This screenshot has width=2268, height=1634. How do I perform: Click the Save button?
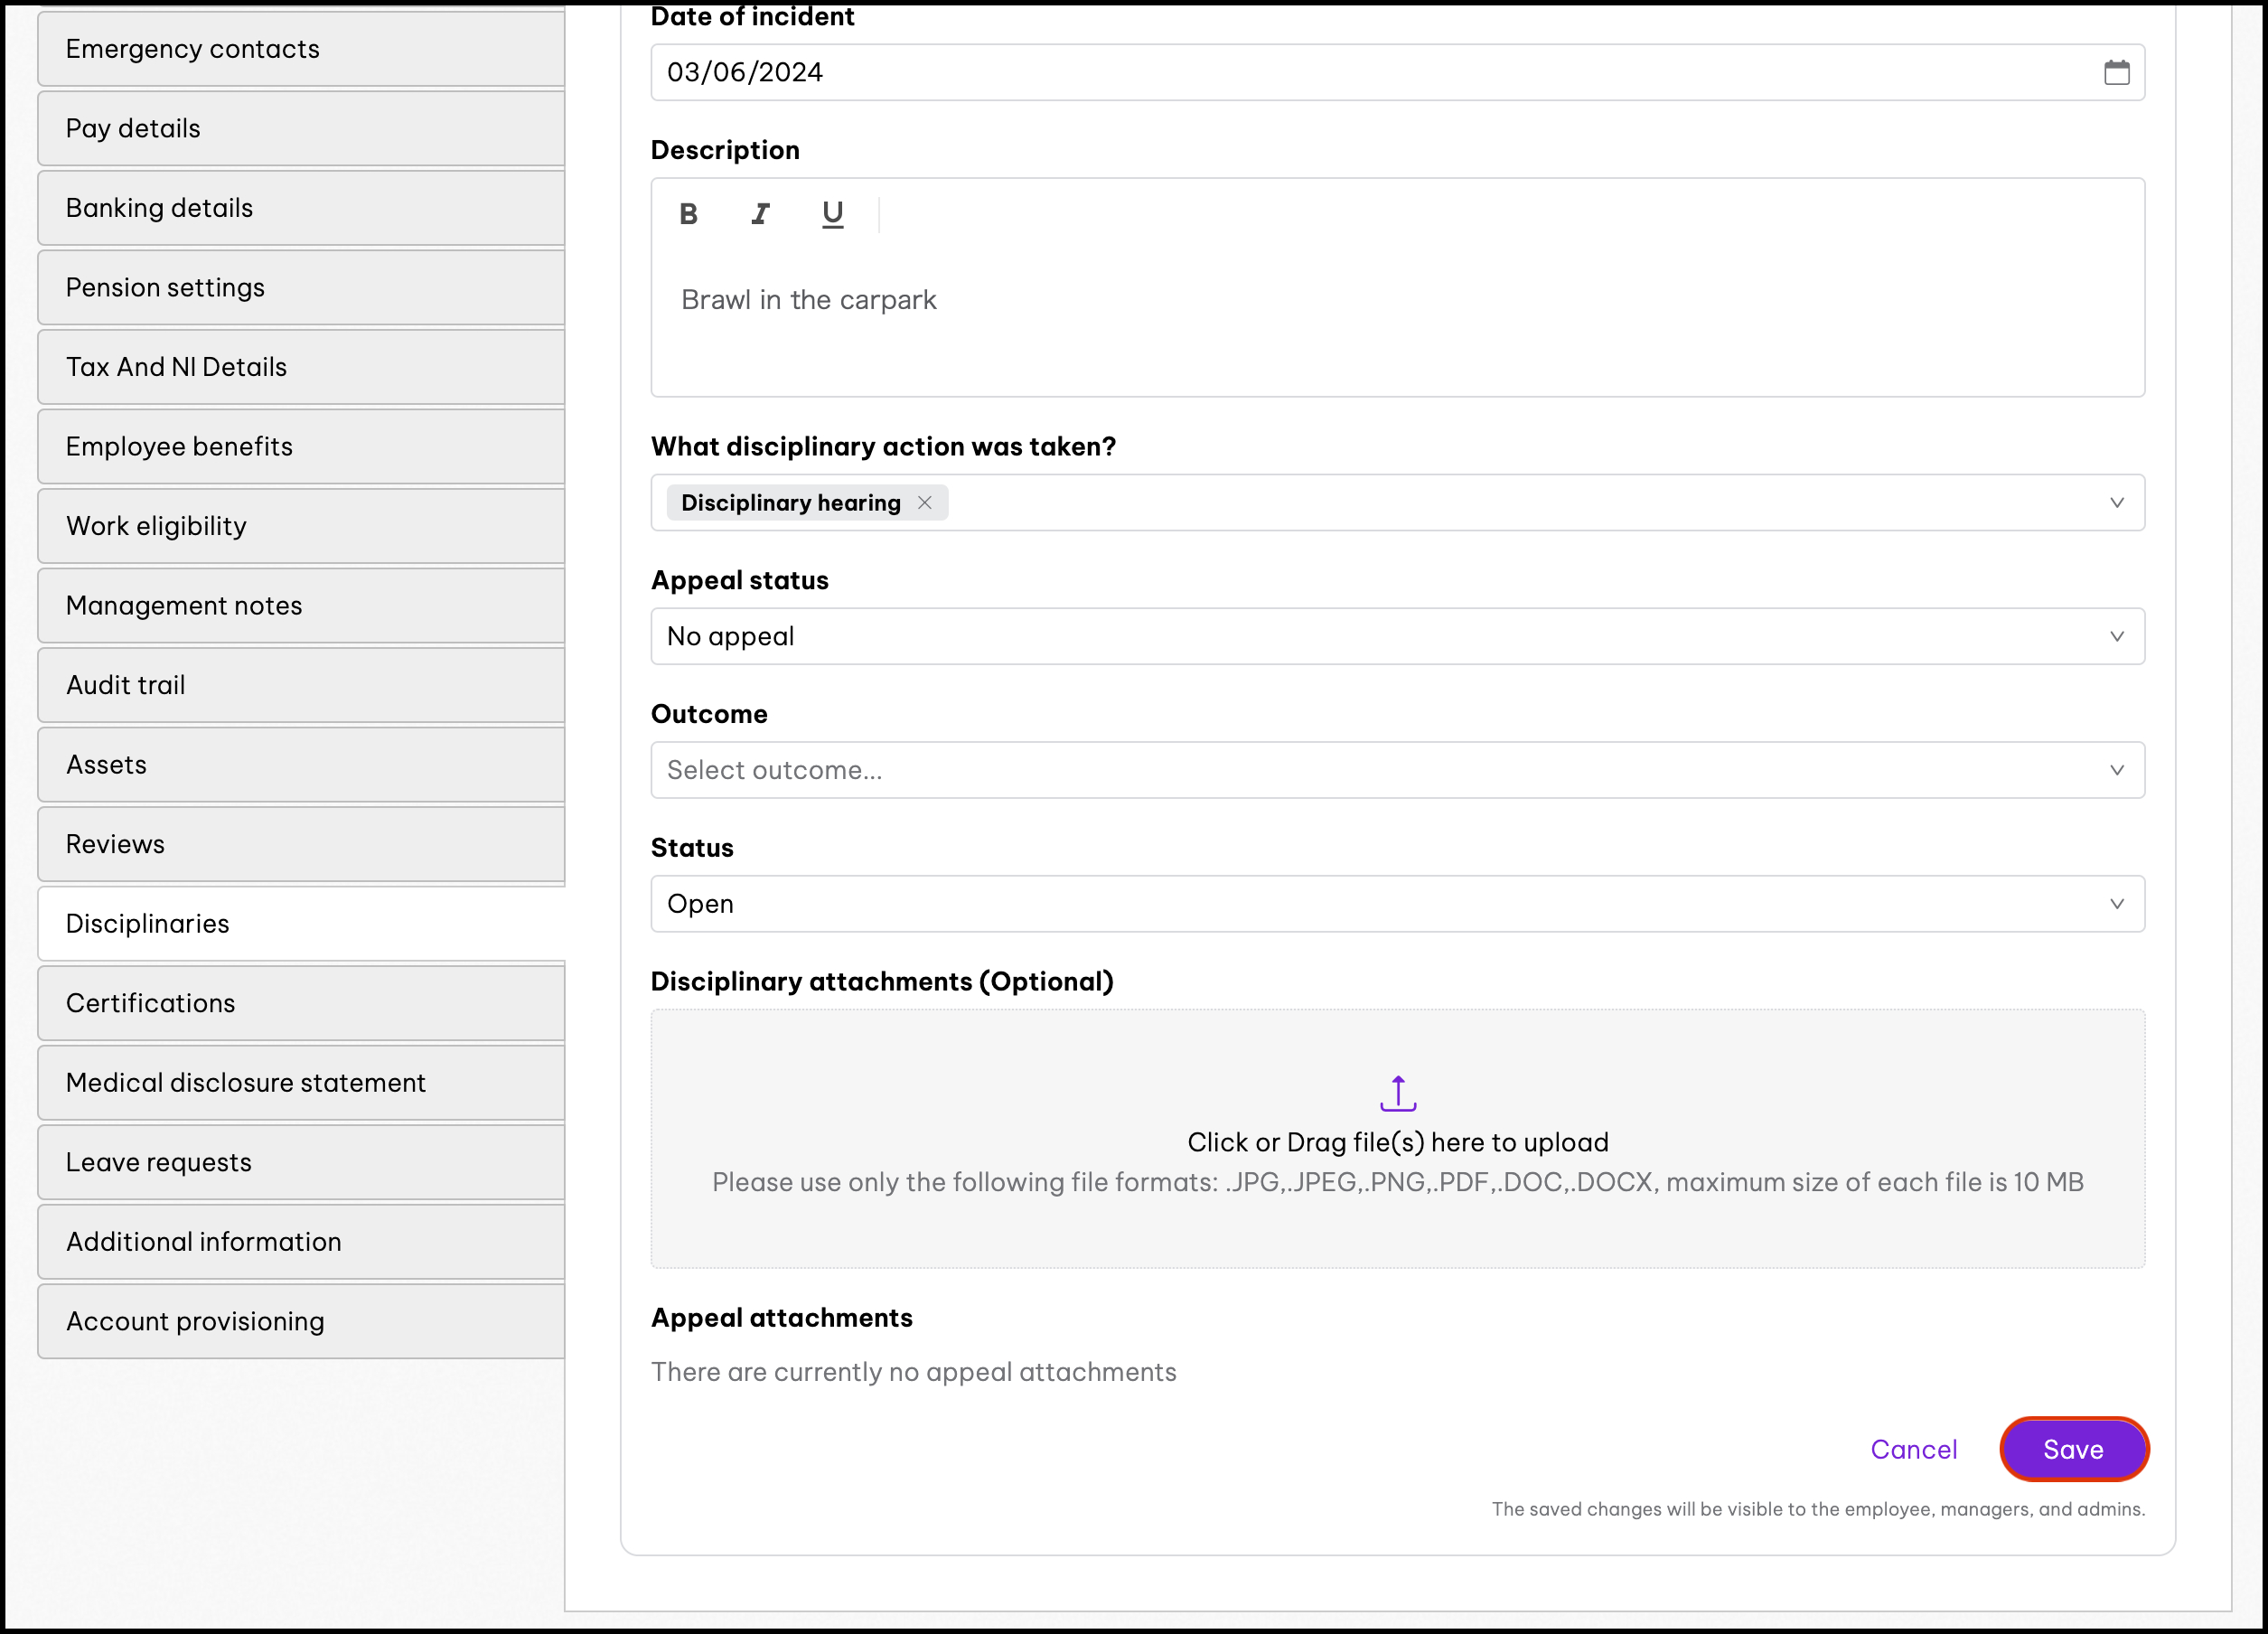point(2073,1449)
